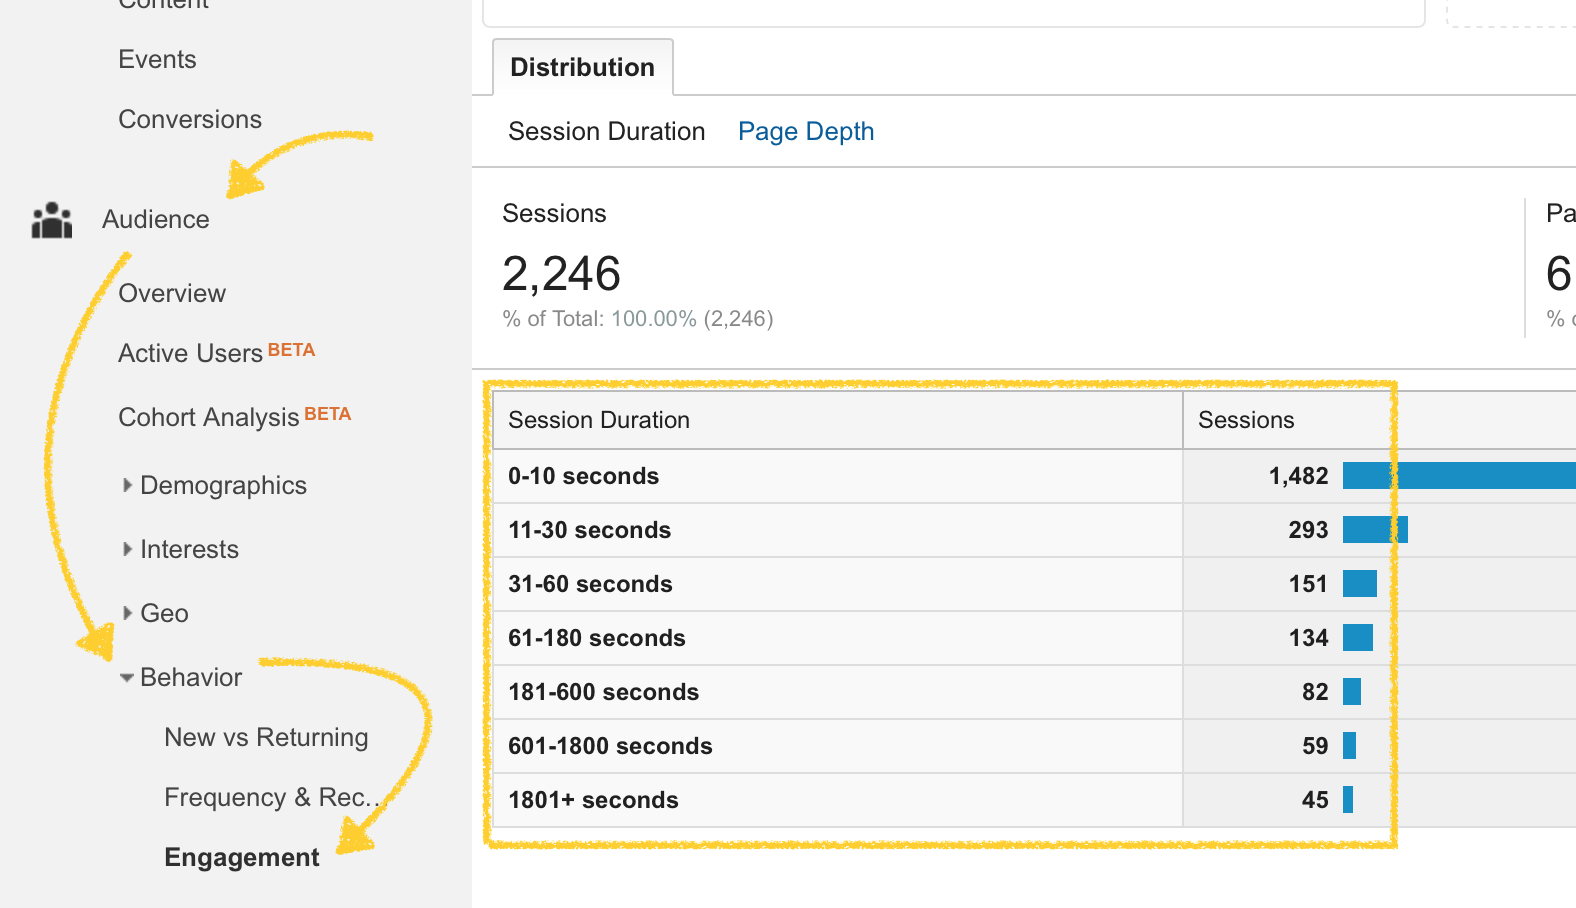Viewport: 1576px width, 908px height.
Task: Open New vs Returning report
Action: pyautogui.click(x=266, y=737)
